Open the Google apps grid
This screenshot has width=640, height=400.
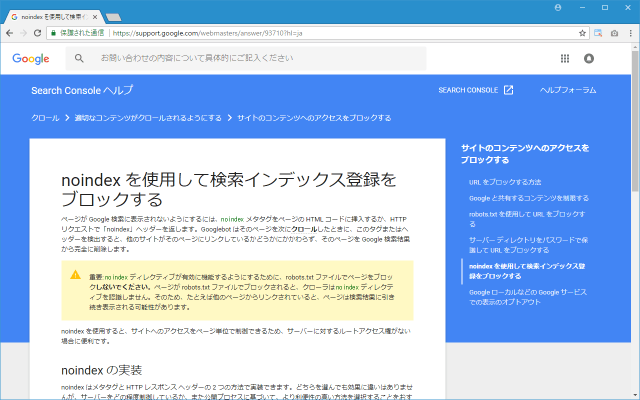point(564,59)
